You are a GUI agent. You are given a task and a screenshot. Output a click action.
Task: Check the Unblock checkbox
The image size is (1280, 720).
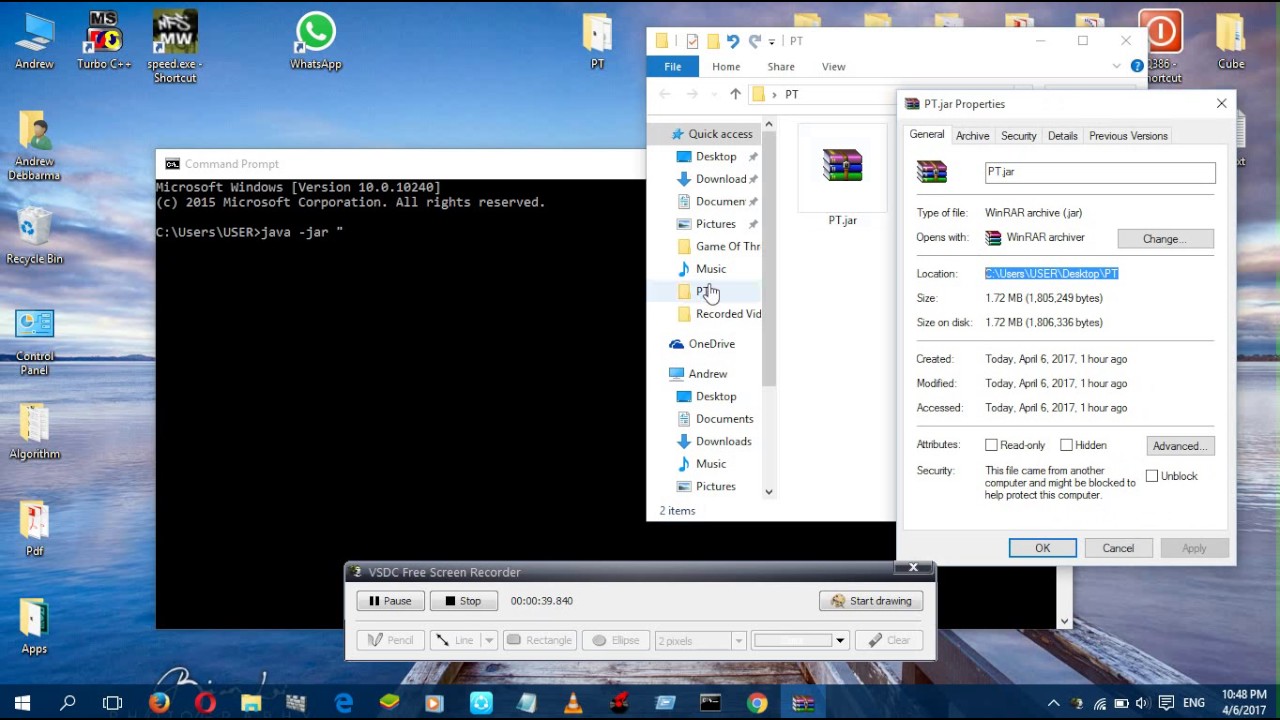1152,476
